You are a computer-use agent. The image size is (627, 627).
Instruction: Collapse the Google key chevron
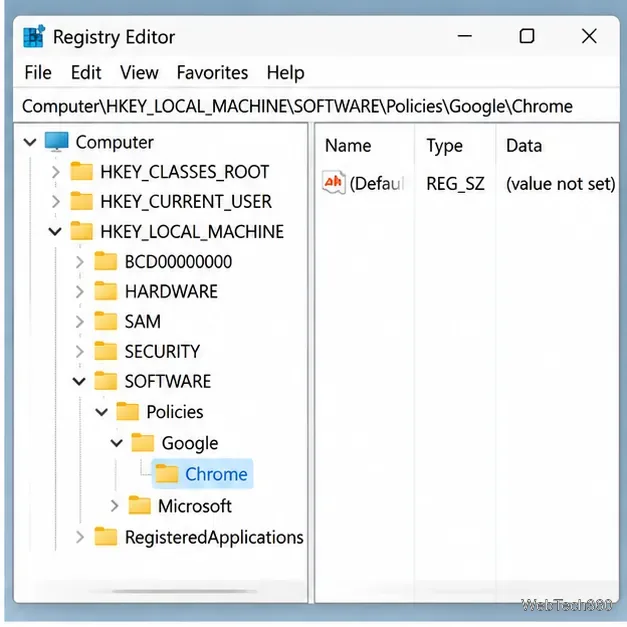click(x=116, y=443)
